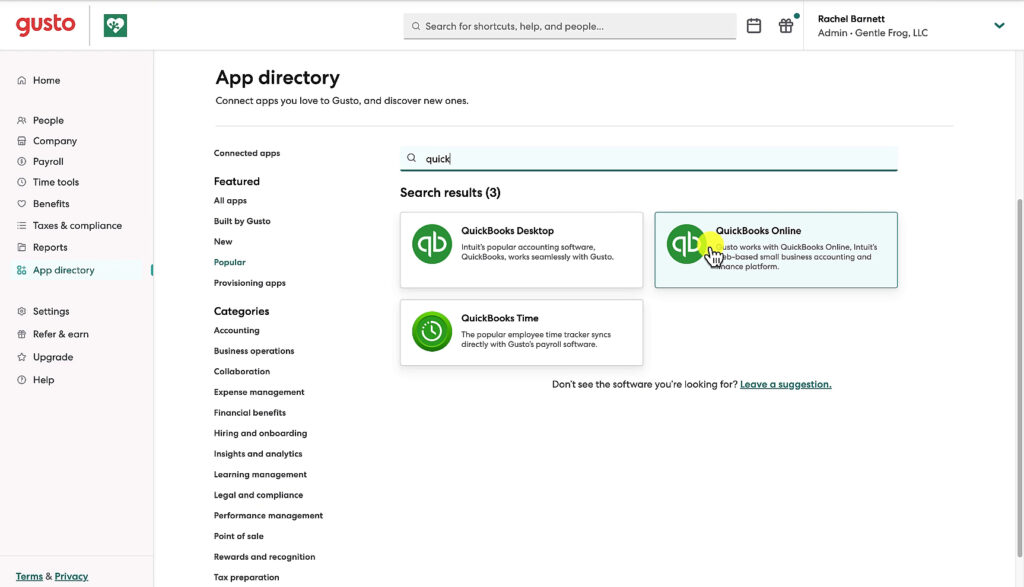
Task: Click the Leave a suggestion link
Action: pos(785,383)
